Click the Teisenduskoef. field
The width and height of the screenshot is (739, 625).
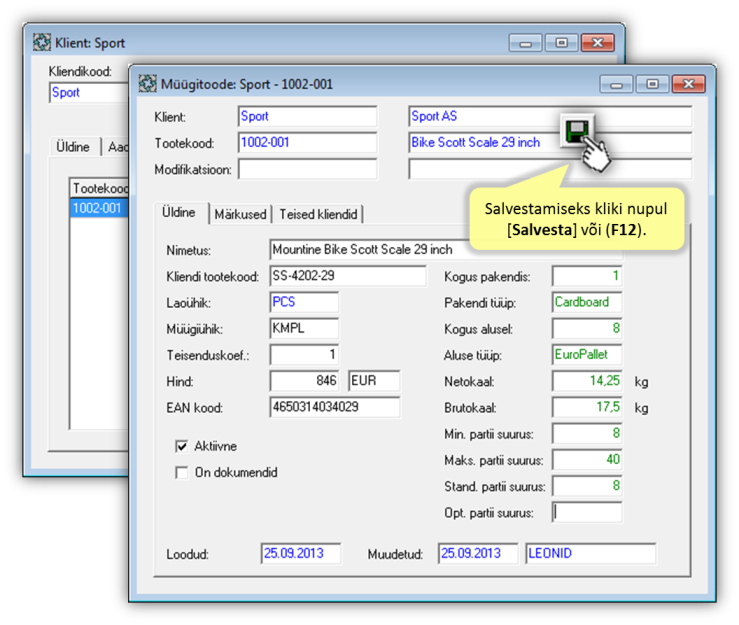(x=304, y=354)
